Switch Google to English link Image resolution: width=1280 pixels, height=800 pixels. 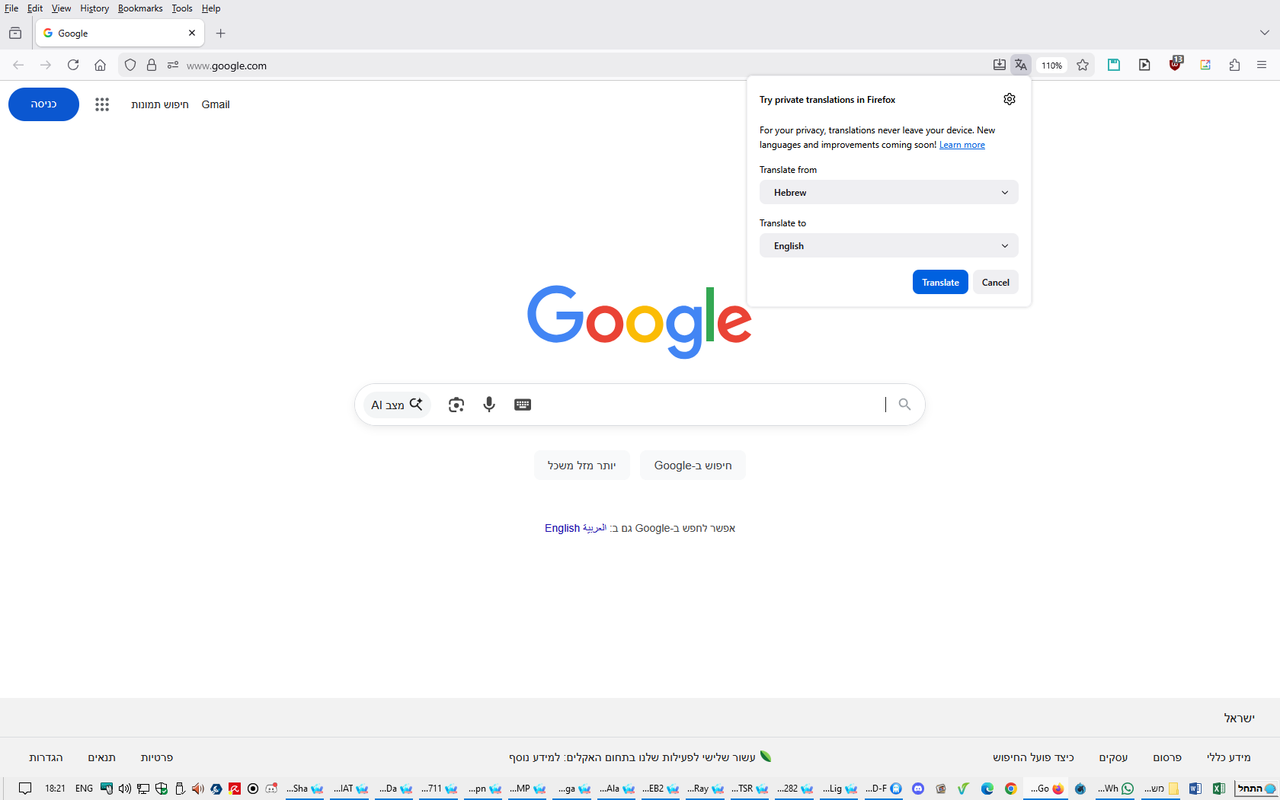coord(562,528)
